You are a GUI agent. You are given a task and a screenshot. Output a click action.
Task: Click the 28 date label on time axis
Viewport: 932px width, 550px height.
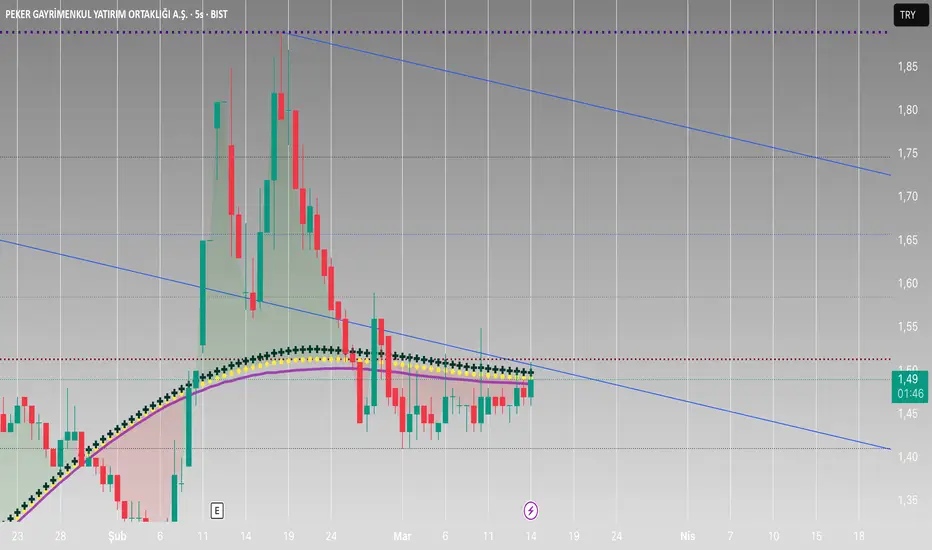point(60,536)
